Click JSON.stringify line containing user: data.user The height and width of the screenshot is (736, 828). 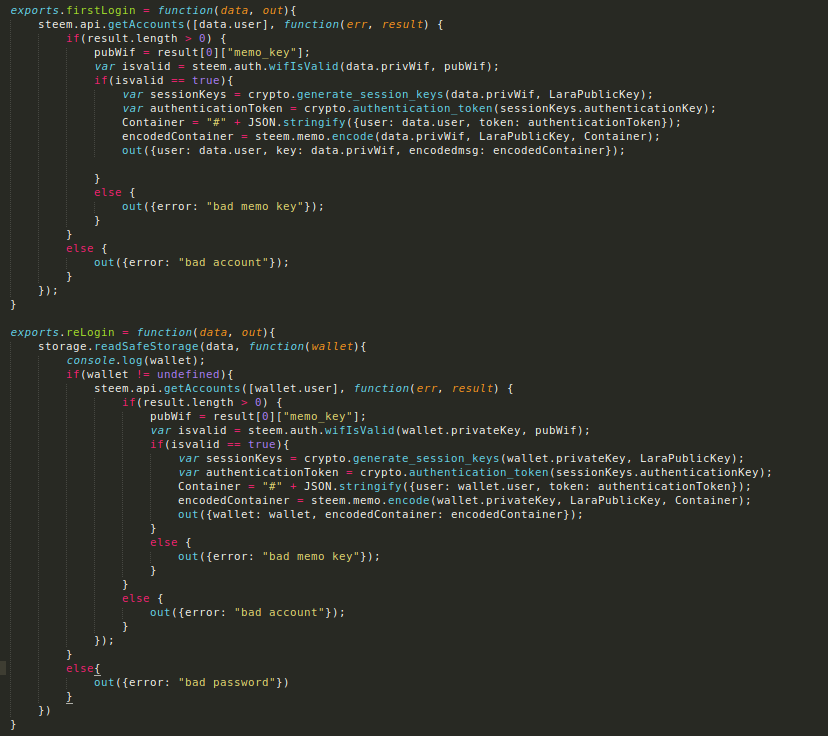(x=401, y=122)
